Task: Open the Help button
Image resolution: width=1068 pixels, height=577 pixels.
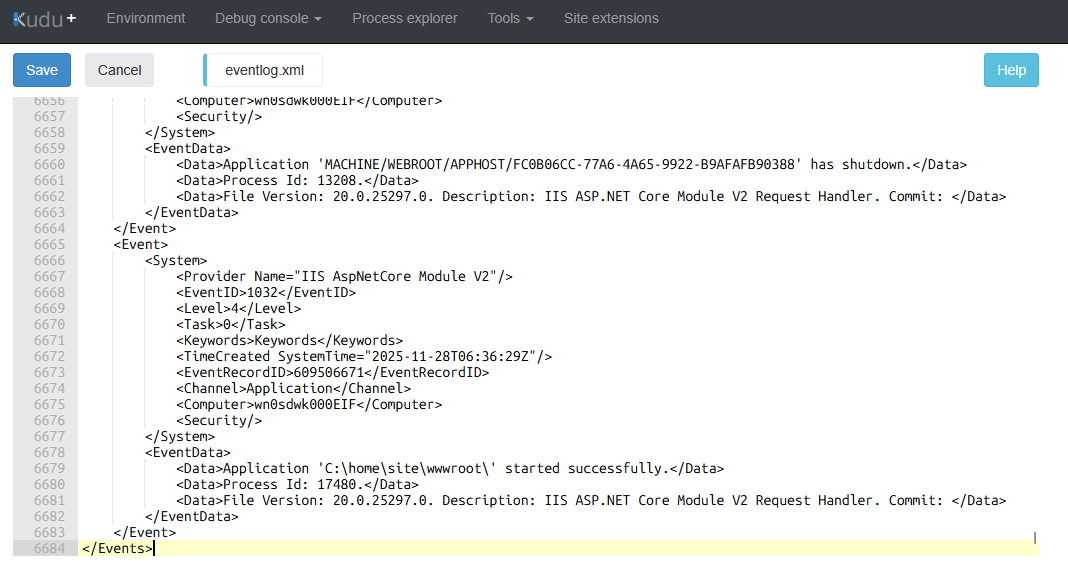Action: [x=1011, y=70]
